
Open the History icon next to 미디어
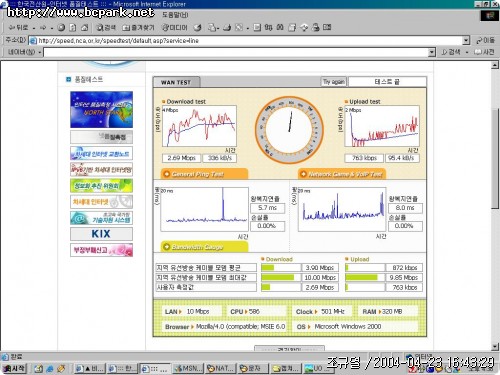[197, 28]
